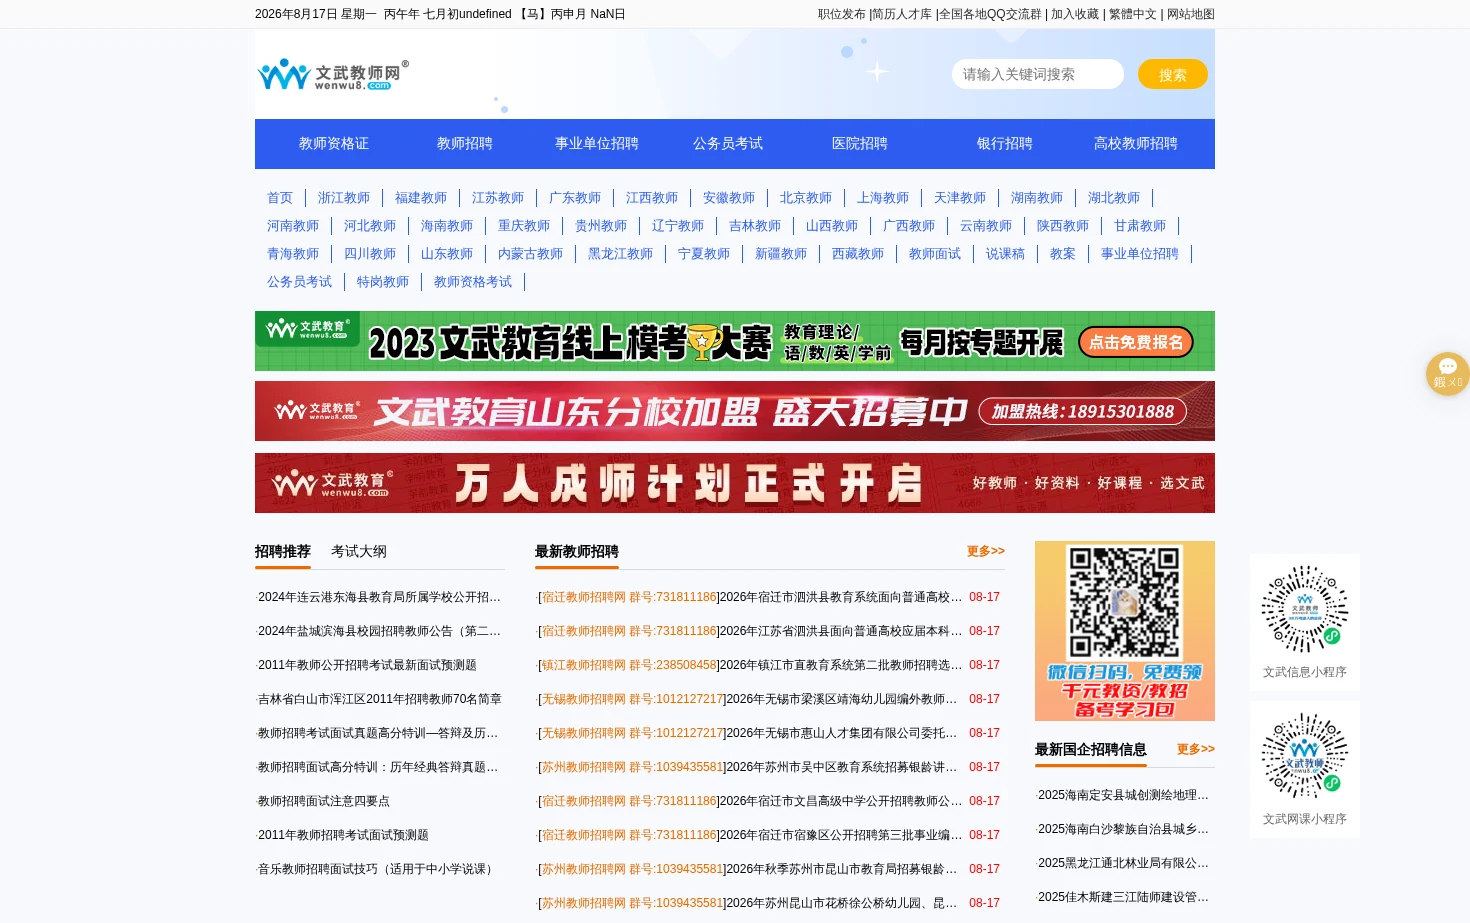Click the orange 搜索 button

[1173, 74]
